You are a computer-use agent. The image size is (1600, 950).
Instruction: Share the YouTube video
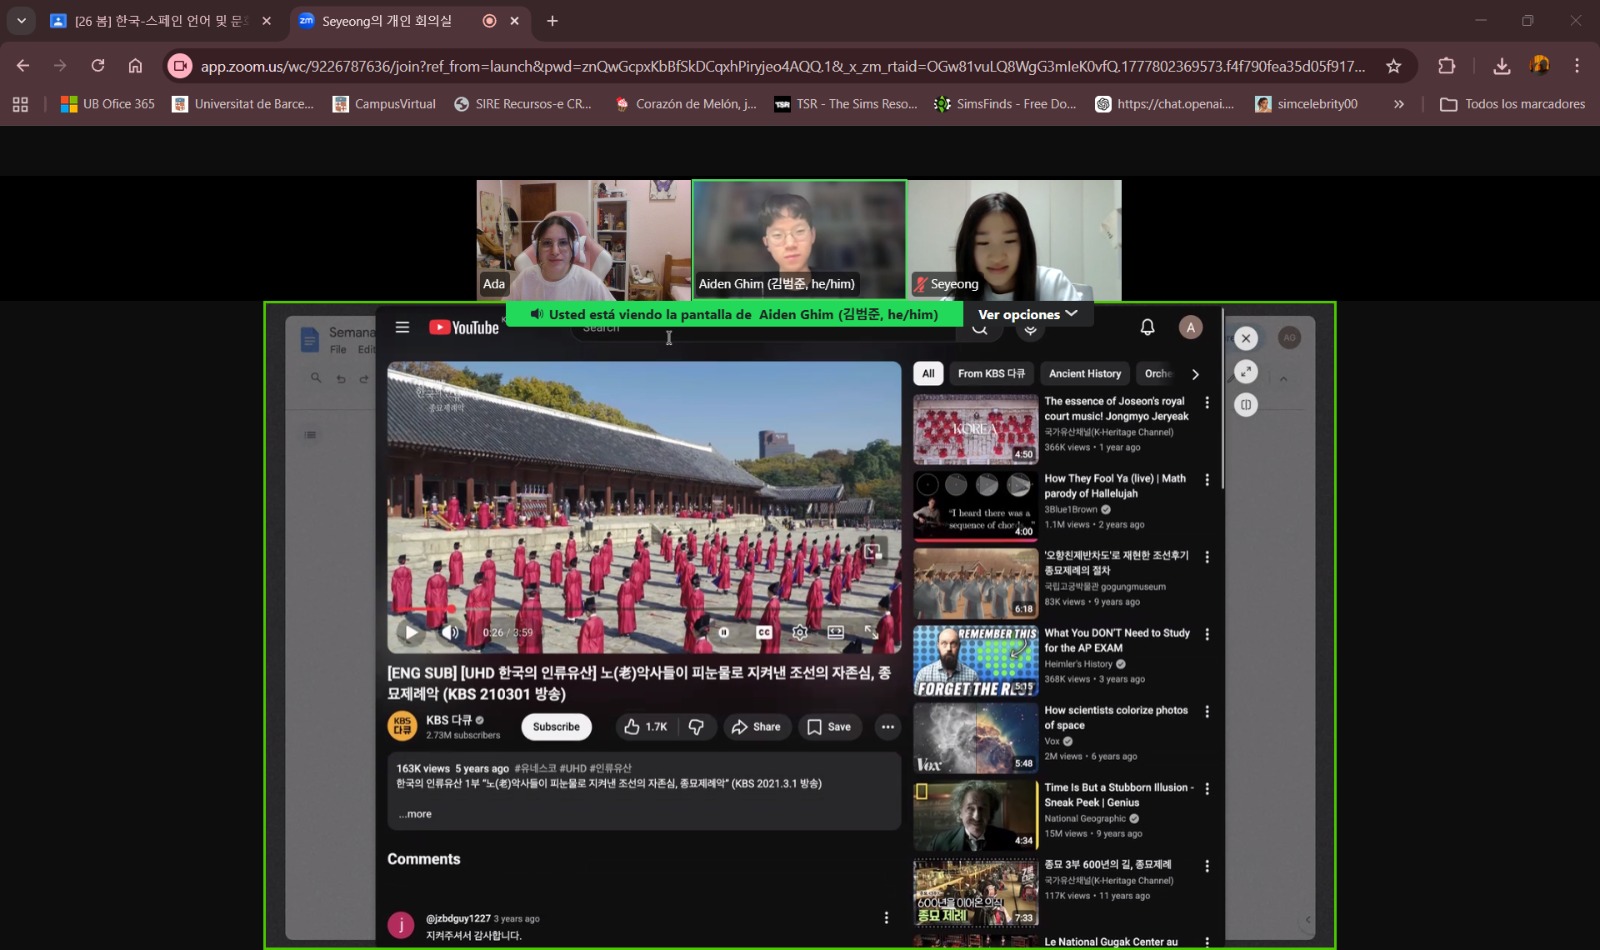coord(756,727)
